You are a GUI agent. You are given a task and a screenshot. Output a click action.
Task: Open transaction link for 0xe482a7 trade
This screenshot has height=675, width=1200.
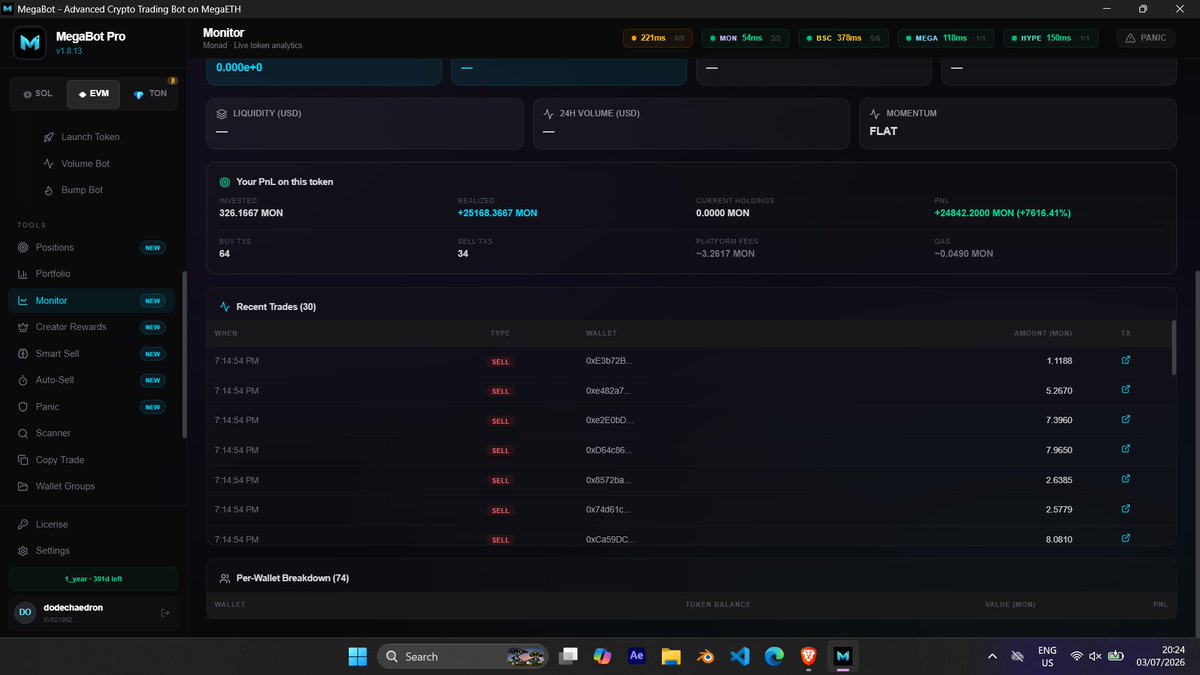tap(1126, 389)
